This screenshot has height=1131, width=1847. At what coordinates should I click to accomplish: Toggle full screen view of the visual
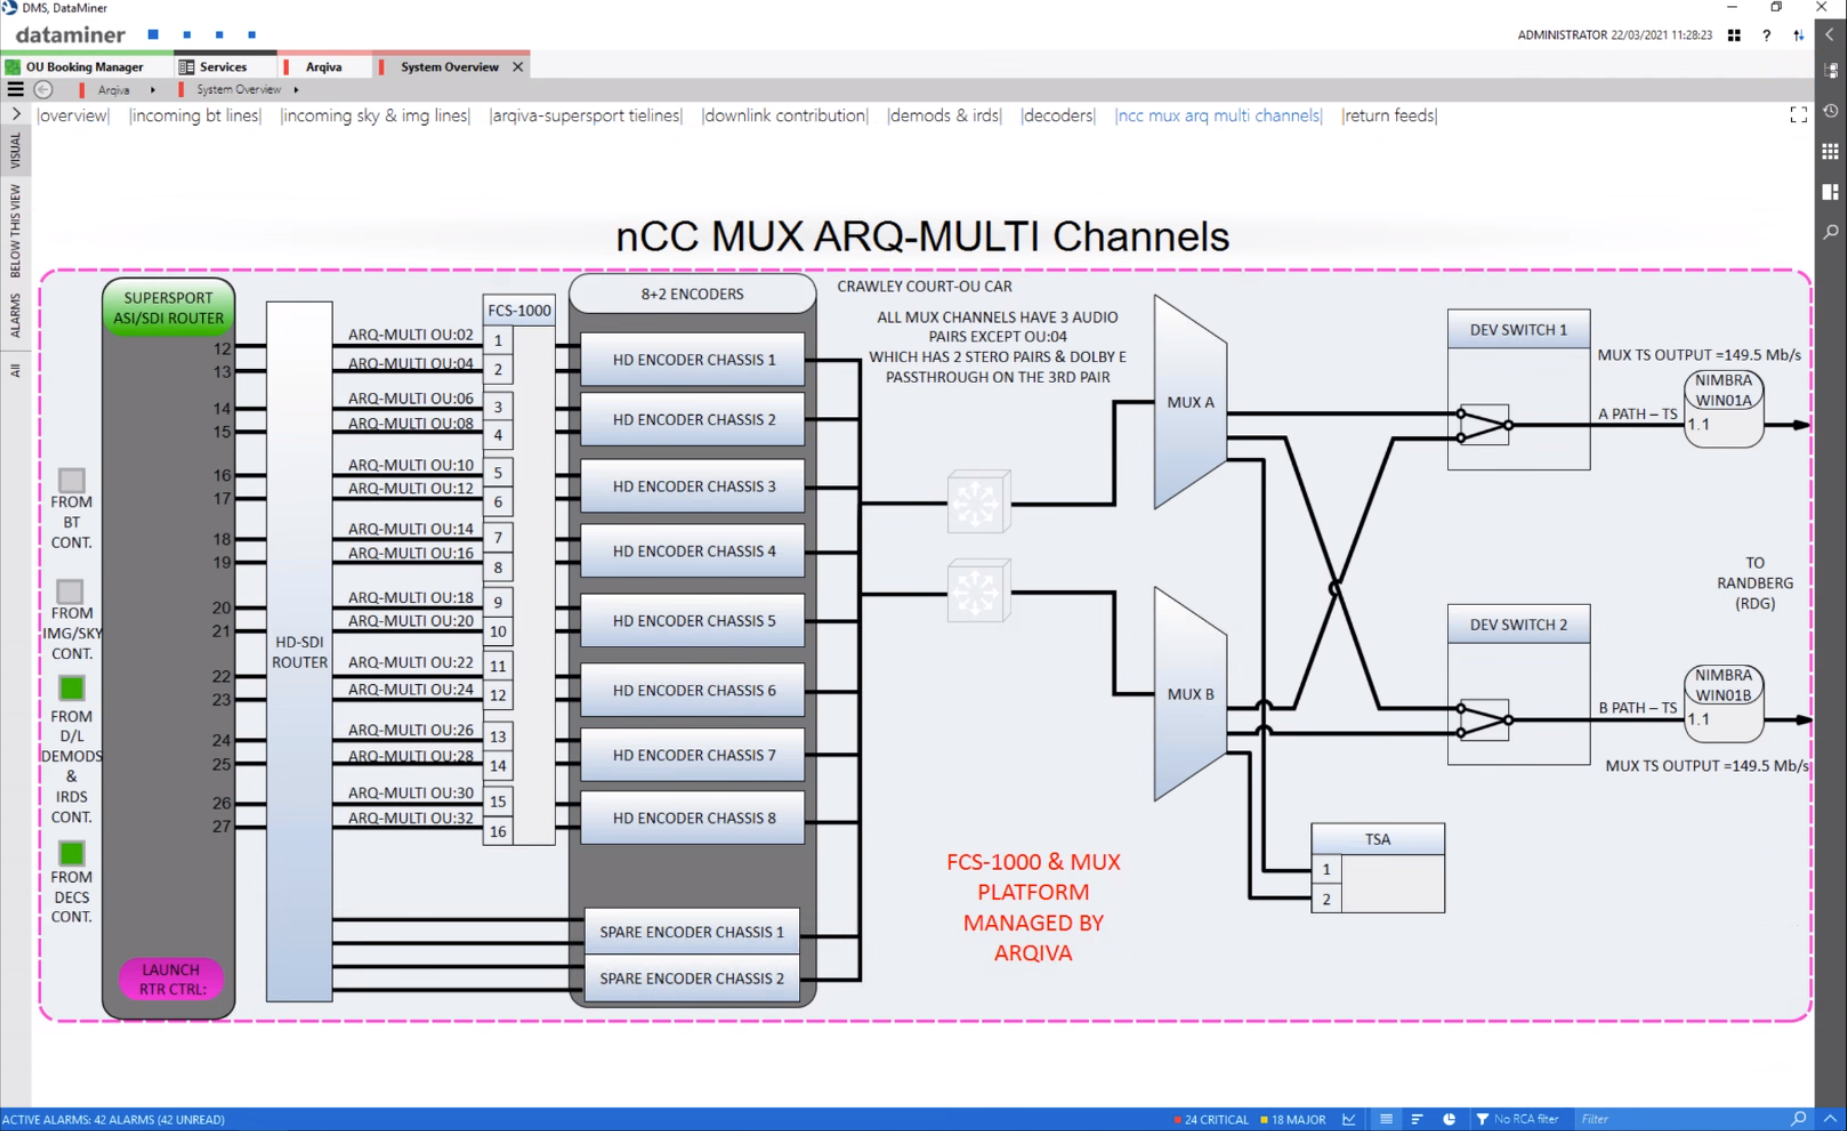point(1798,115)
